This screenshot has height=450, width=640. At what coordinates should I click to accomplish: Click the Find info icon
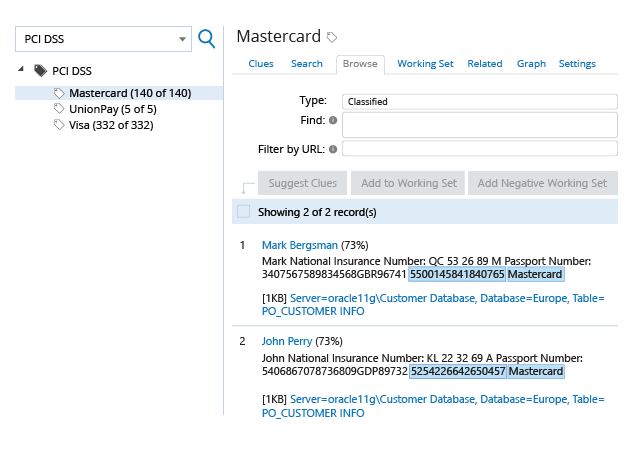click(333, 120)
